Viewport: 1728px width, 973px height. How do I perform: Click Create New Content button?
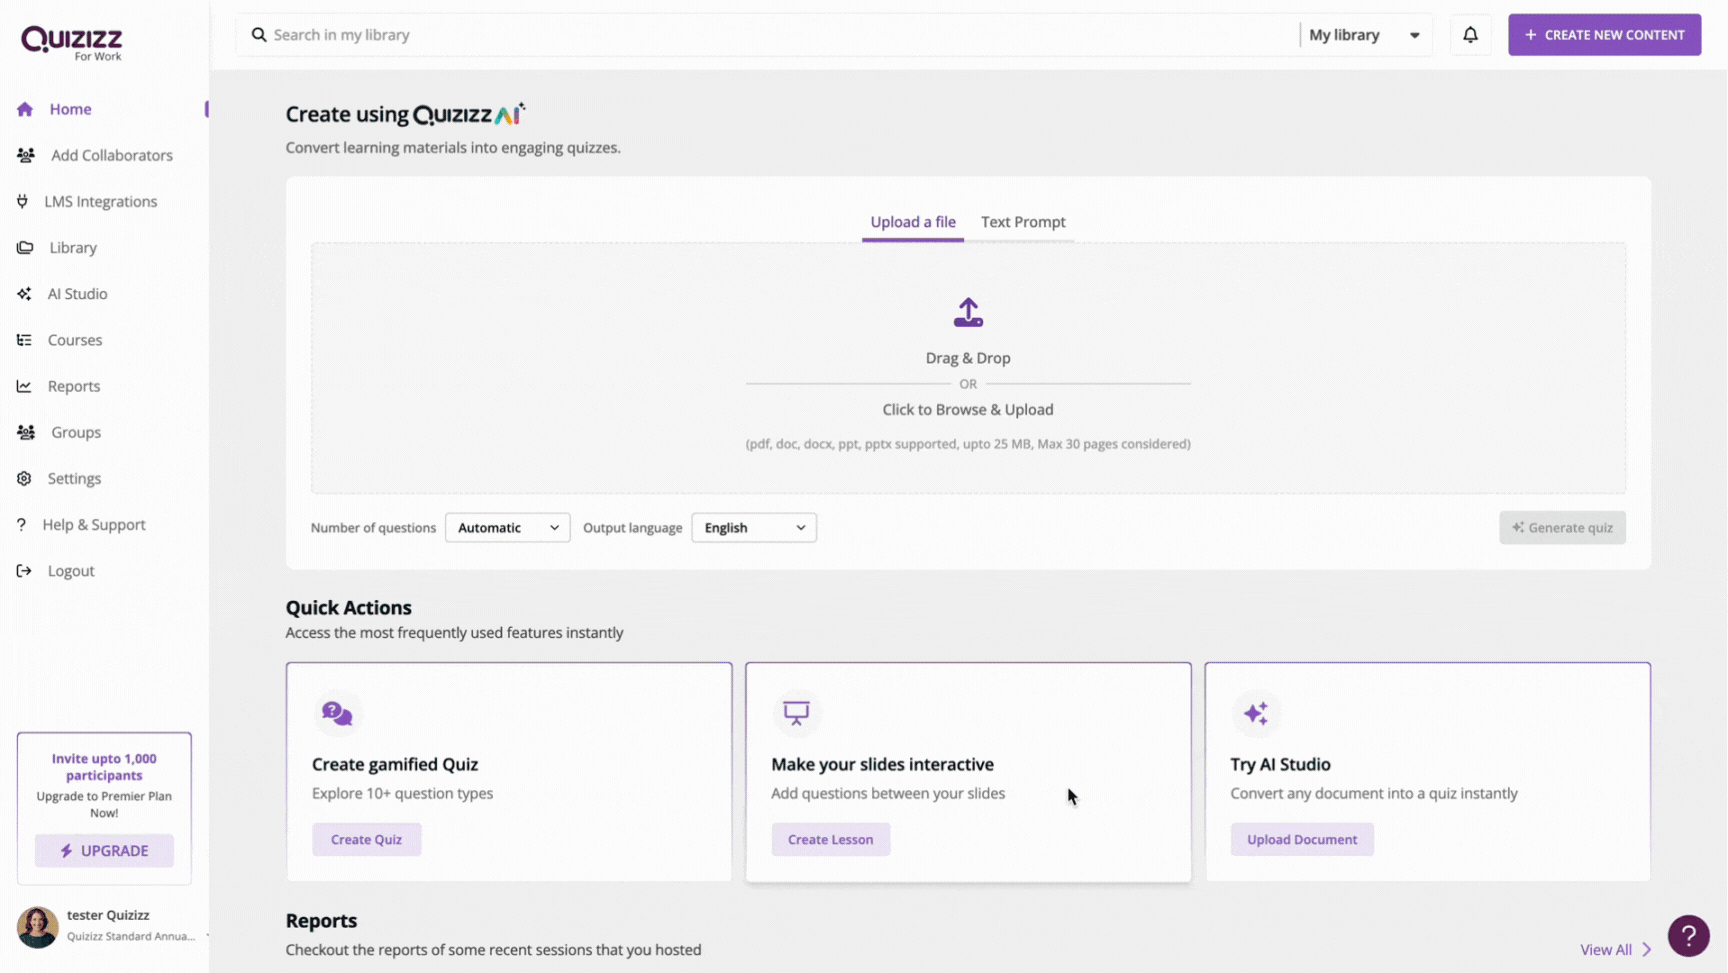(x=1604, y=35)
